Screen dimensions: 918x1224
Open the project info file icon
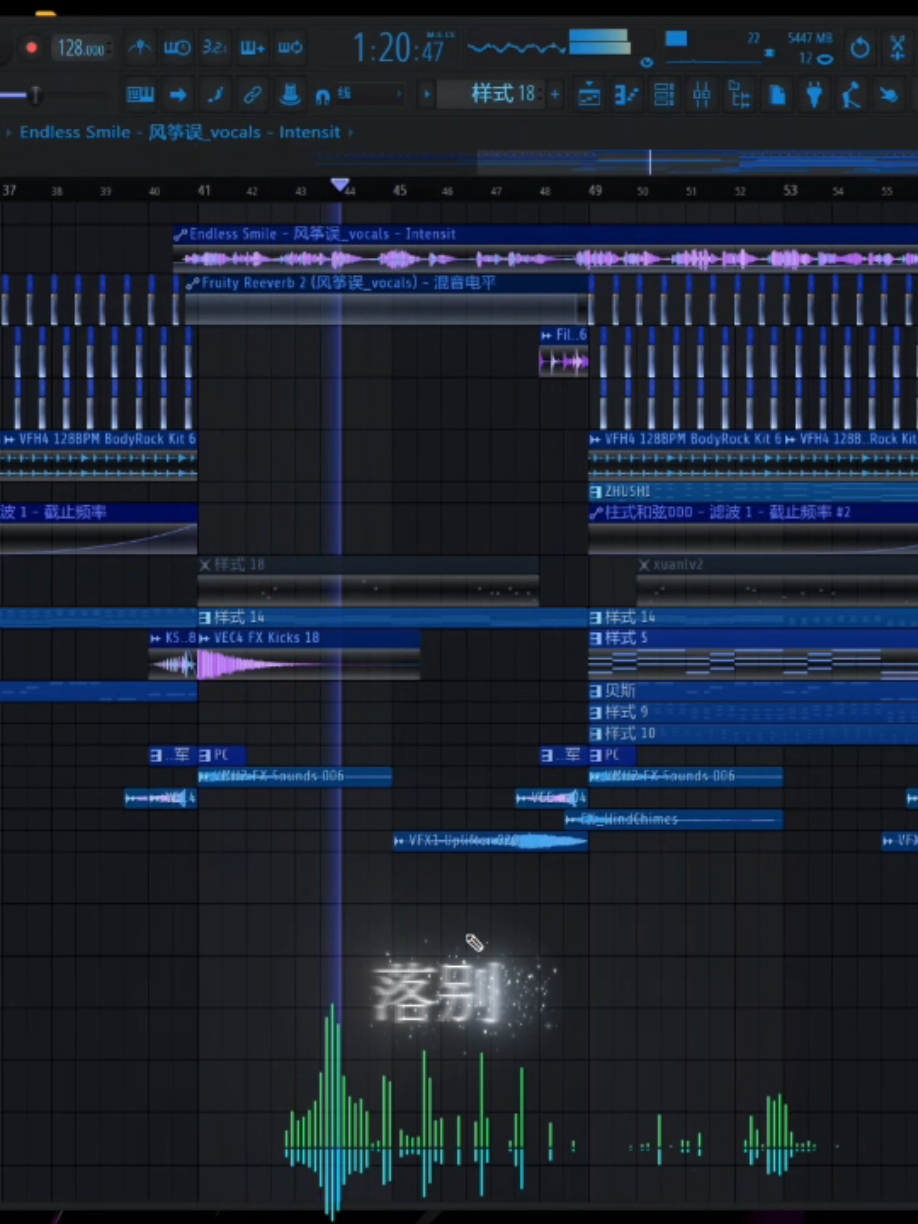(x=777, y=95)
